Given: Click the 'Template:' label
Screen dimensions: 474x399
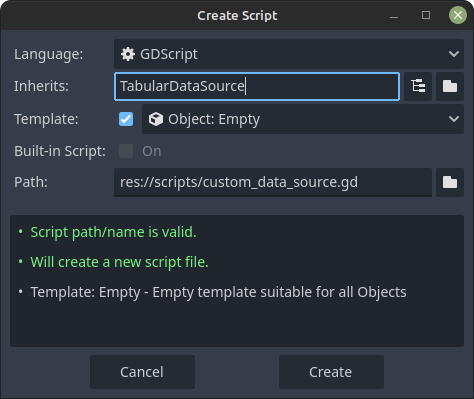Looking at the screenshot, I should (46, 119).
